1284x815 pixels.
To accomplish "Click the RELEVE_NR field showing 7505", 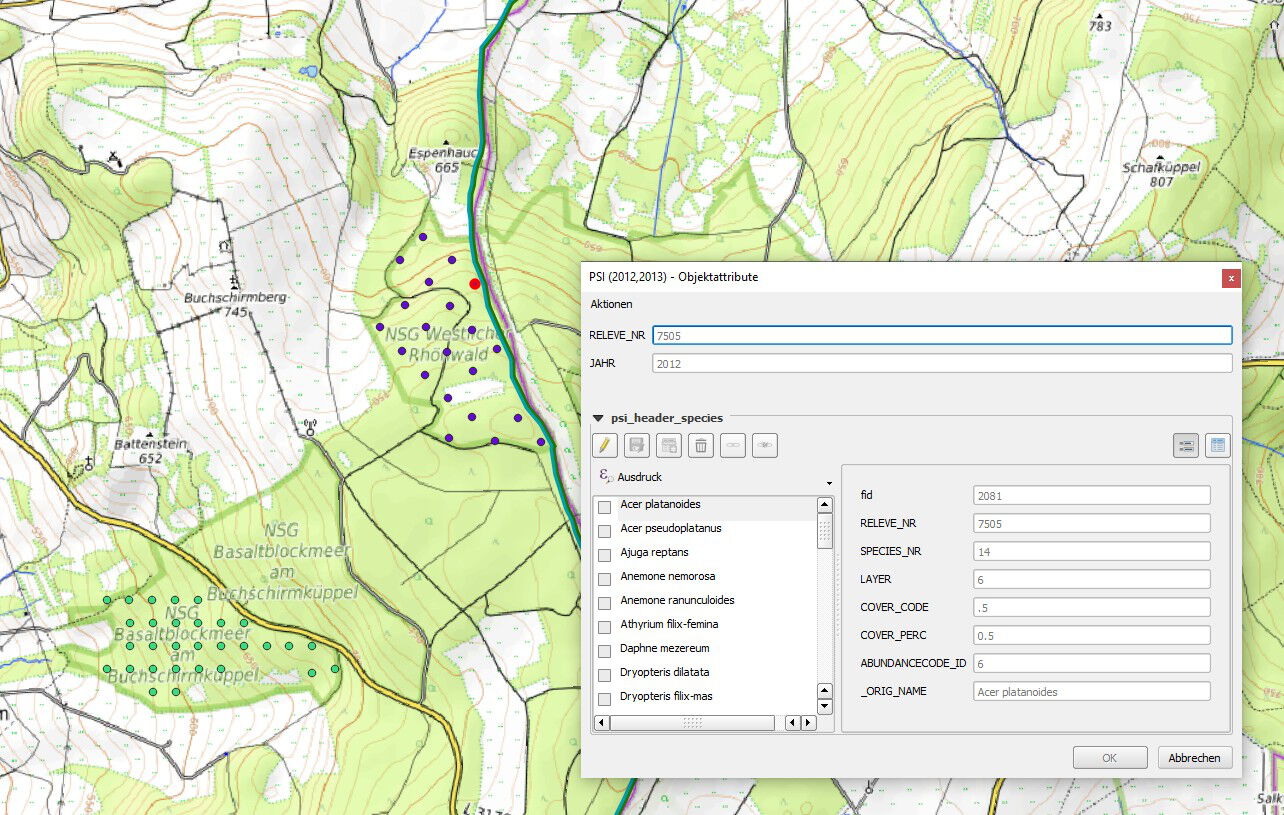I will [941, 335].
